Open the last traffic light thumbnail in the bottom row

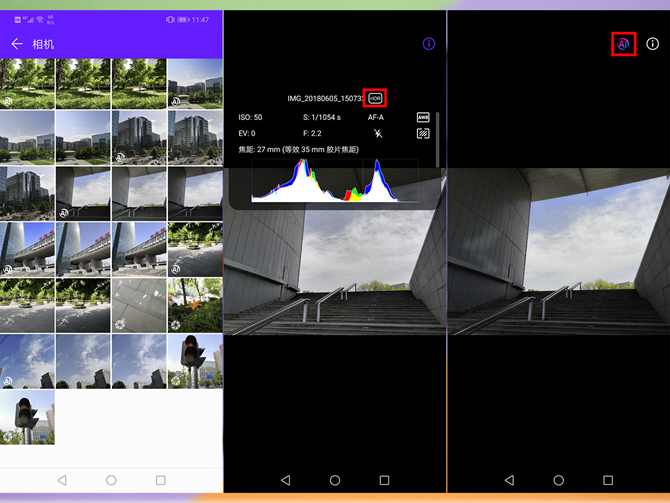[28, 417]
